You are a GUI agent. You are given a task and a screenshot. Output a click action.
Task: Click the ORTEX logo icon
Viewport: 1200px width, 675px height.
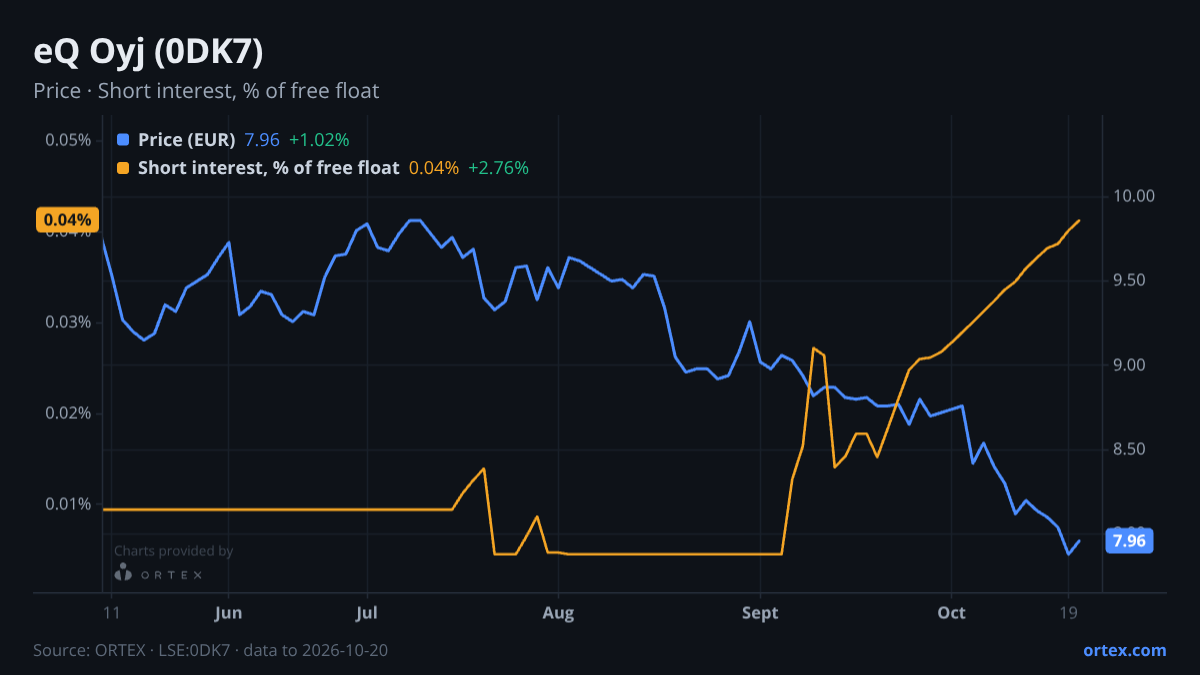tap(123, 573)
